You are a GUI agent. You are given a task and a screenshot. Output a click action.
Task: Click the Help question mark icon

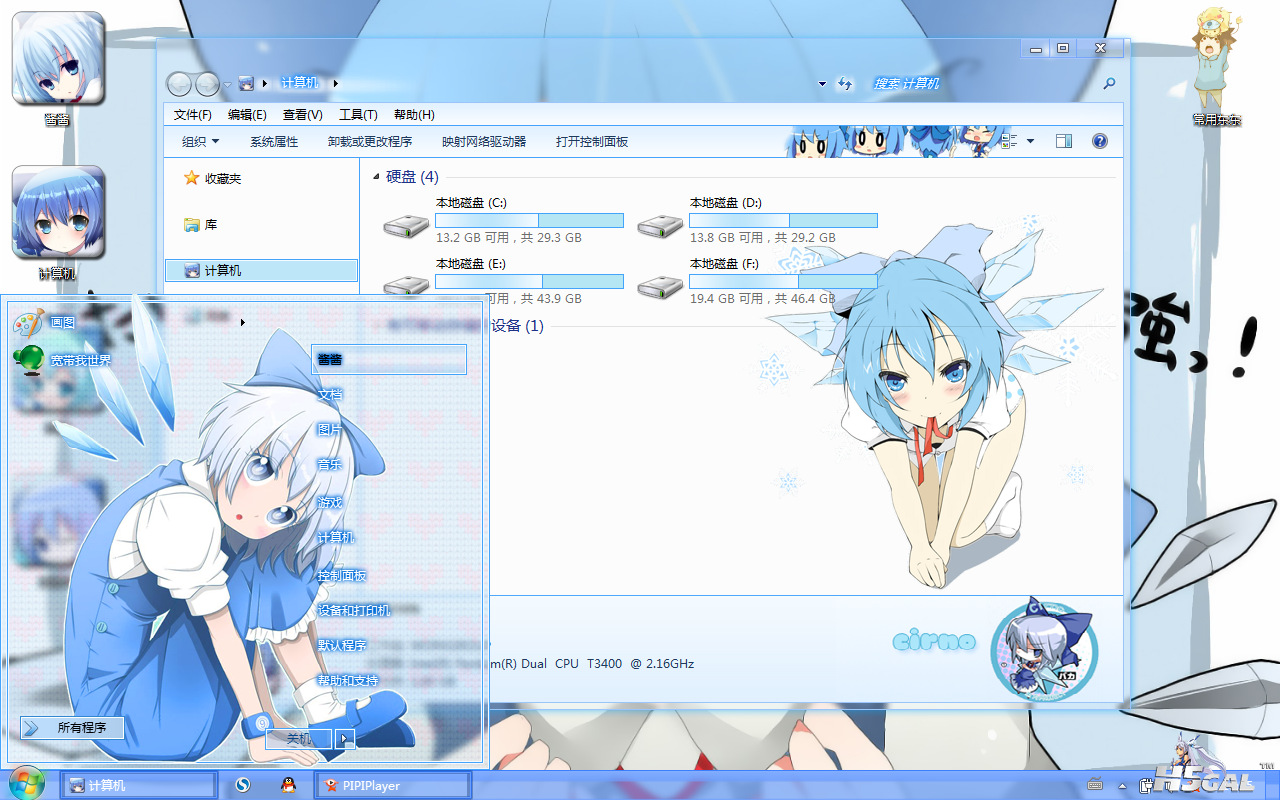[x=1099, y=142]
